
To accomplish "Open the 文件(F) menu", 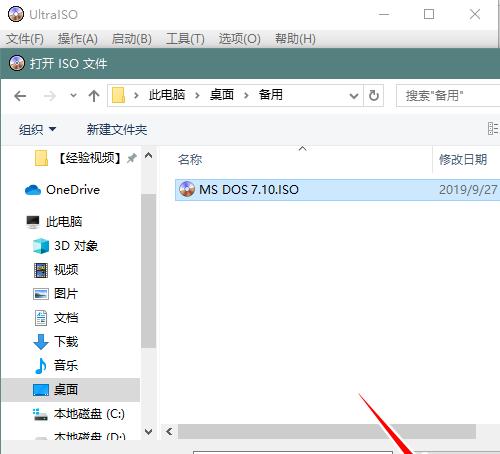I will point(25,39).
